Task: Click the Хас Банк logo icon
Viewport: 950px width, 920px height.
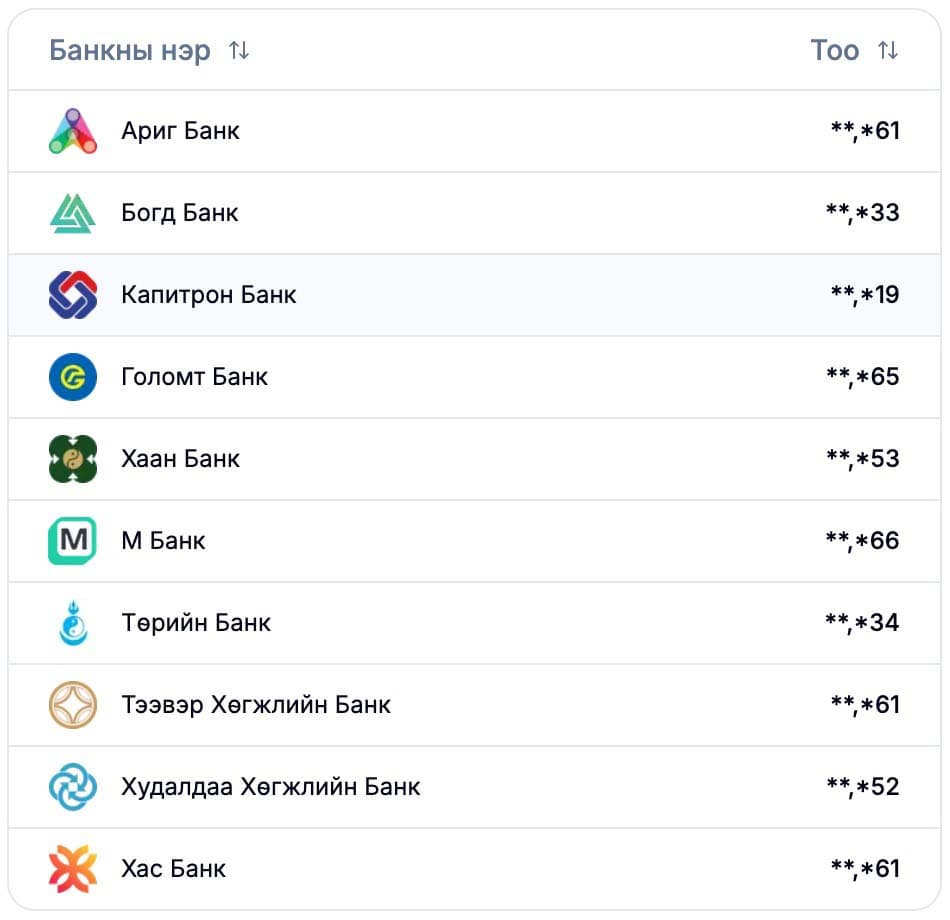Action: tap(73, 869)
